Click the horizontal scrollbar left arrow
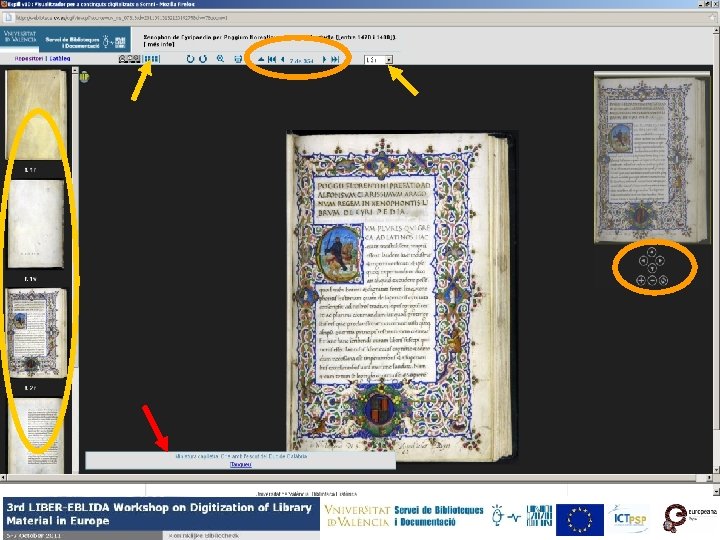Screen dimensions: 720x540 3,478
